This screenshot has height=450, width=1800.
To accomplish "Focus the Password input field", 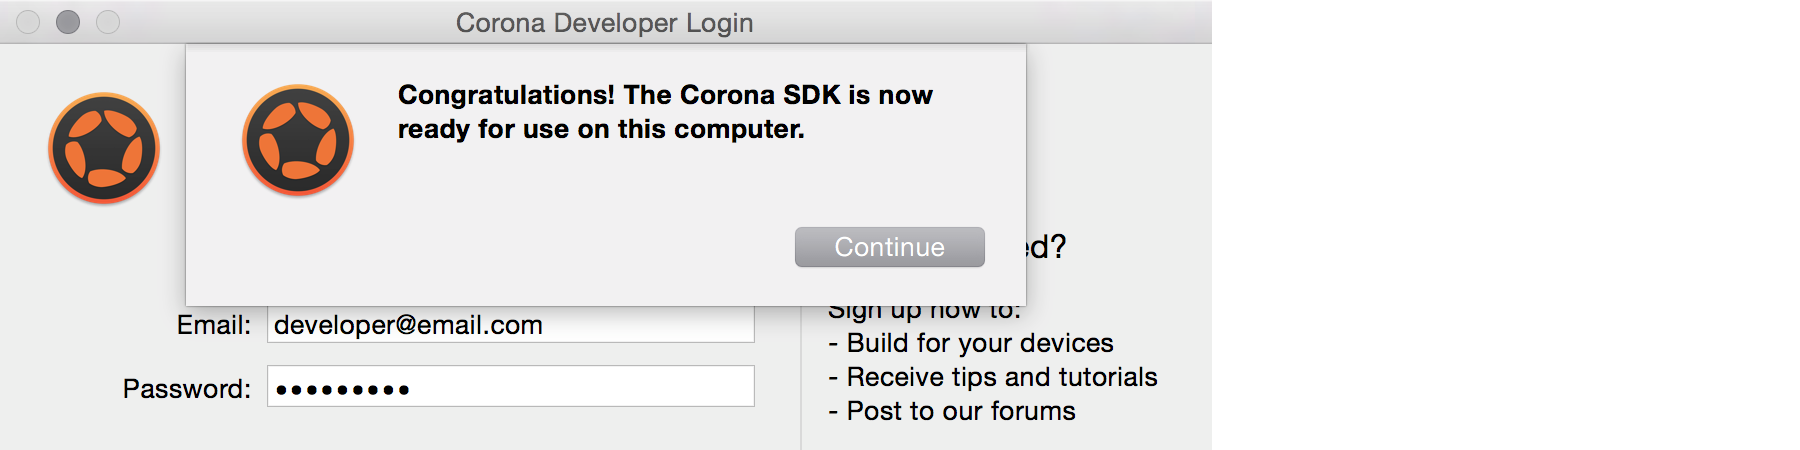I will [510, 386].
